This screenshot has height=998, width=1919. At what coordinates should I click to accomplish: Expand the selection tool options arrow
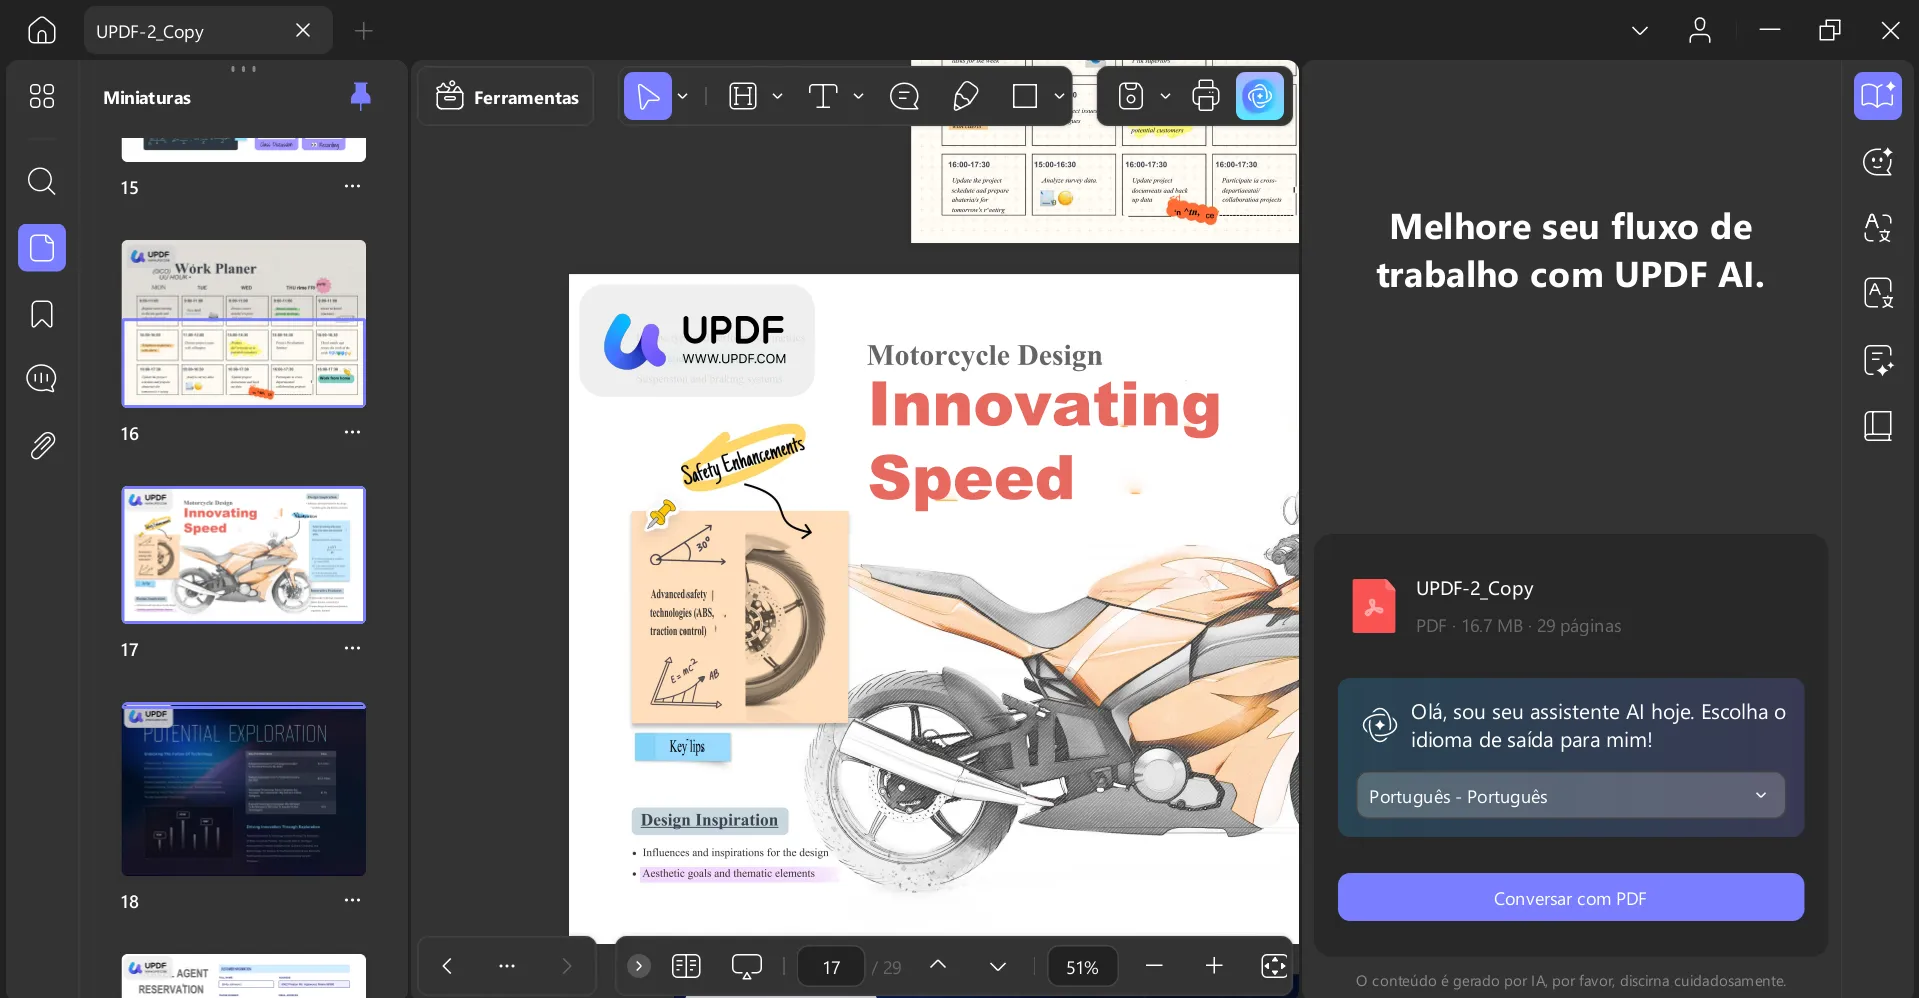683,97
